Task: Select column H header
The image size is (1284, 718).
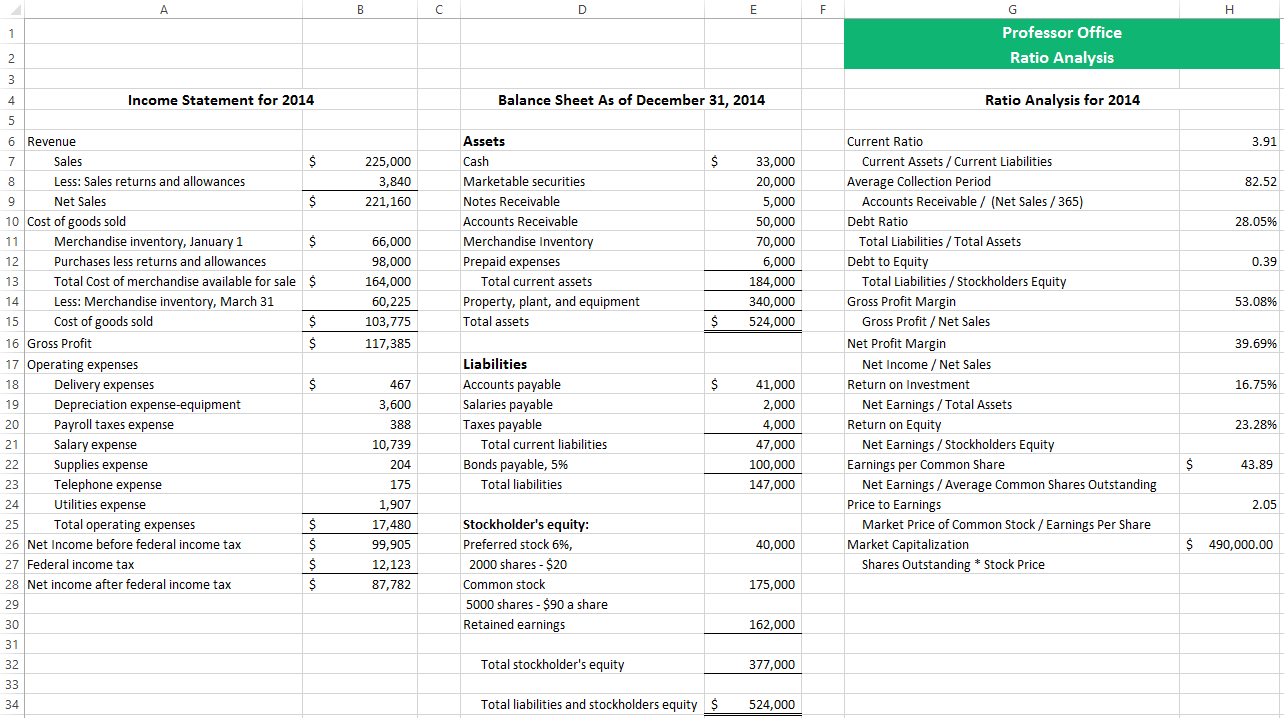Action: pos(1228,9)
